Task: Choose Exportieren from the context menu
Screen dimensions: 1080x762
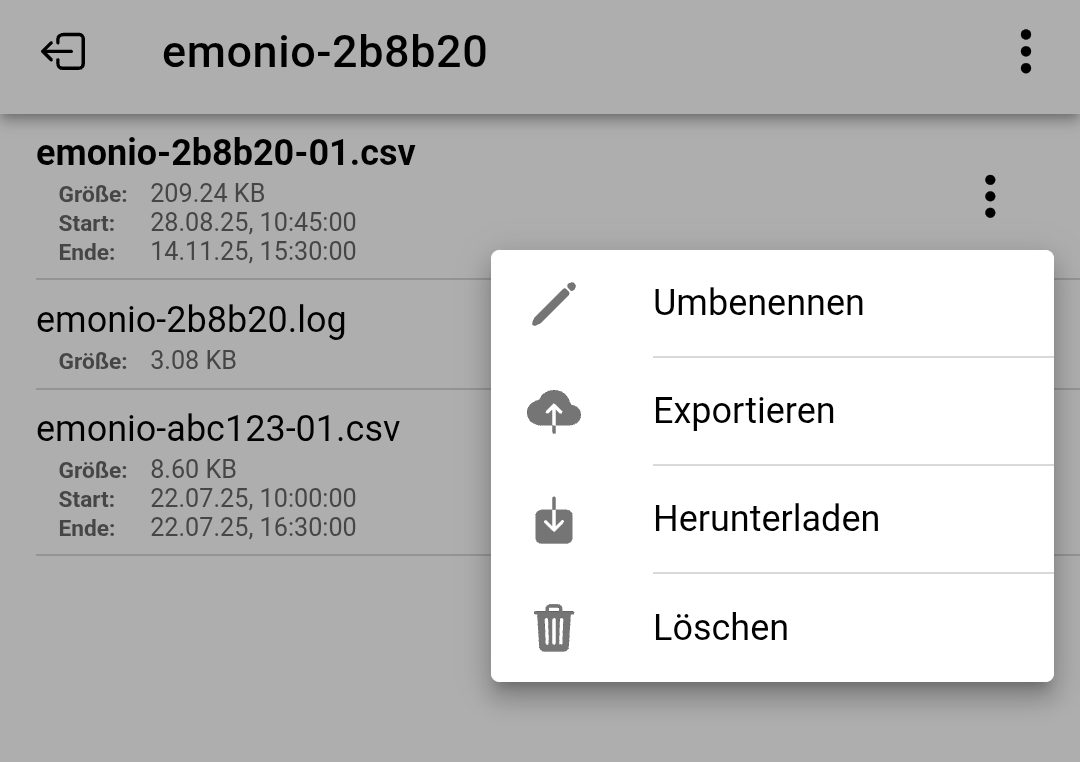Action: 743,410
